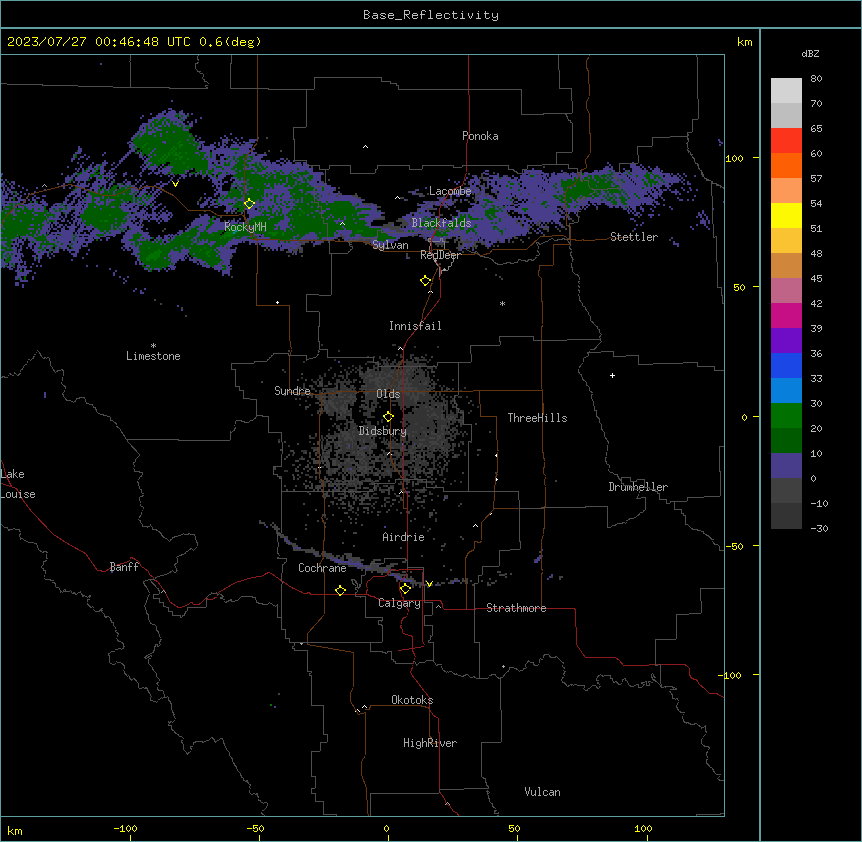This screenshot has width=862, height=842.
Task: Click the Ponoka city label
Action: point(480,136)
